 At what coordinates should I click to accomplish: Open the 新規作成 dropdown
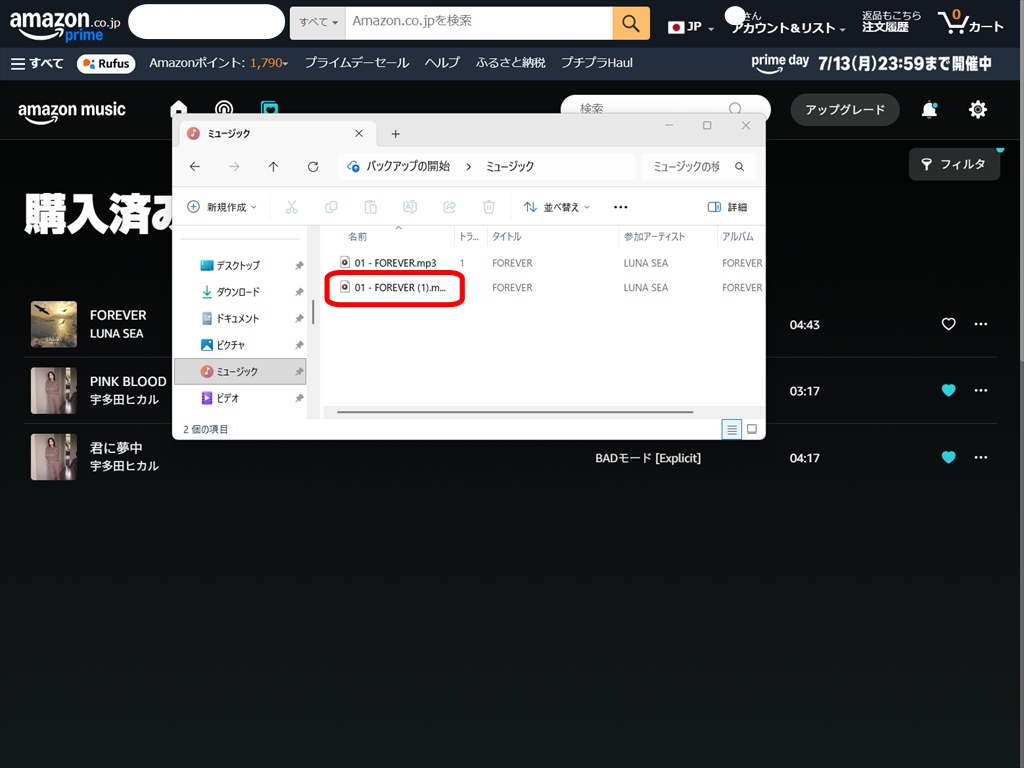pos(222,207)
